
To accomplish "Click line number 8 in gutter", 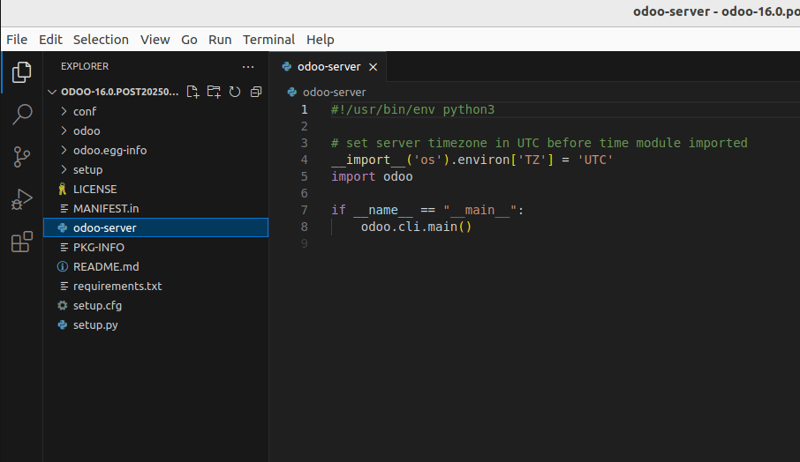I will (x=304, y=226).
